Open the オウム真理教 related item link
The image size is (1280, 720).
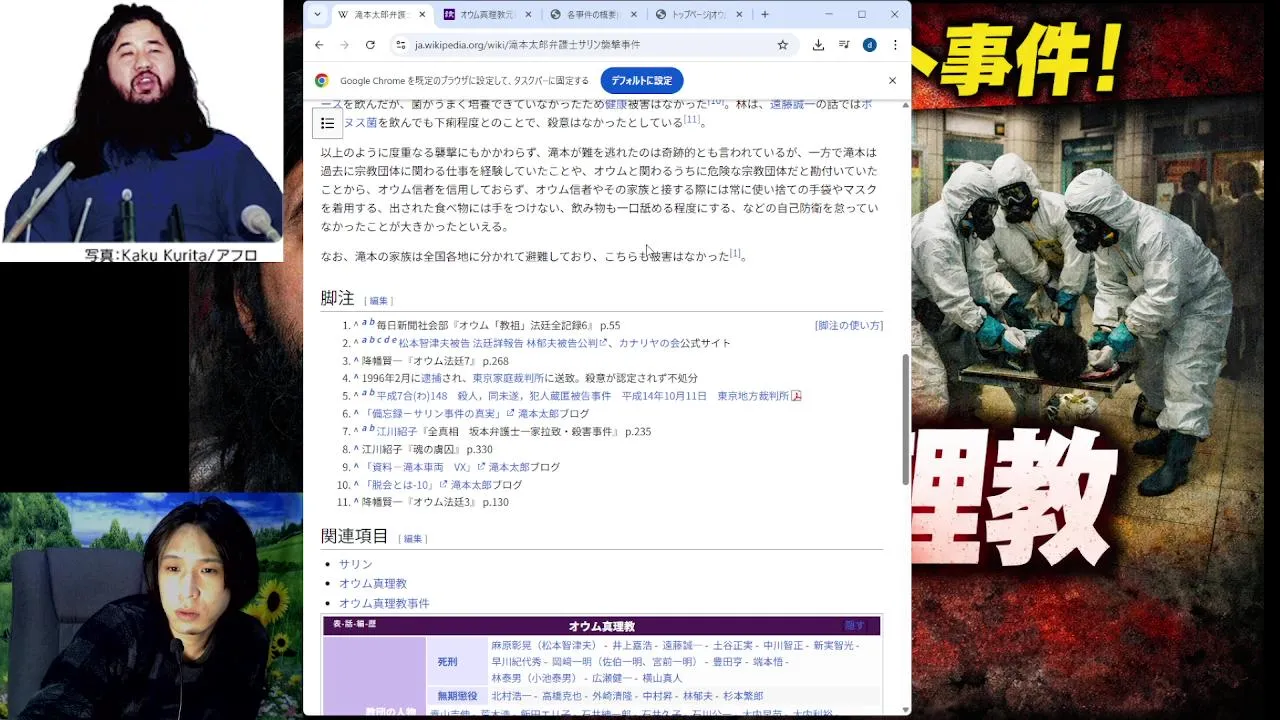click(x=373, y=584)
